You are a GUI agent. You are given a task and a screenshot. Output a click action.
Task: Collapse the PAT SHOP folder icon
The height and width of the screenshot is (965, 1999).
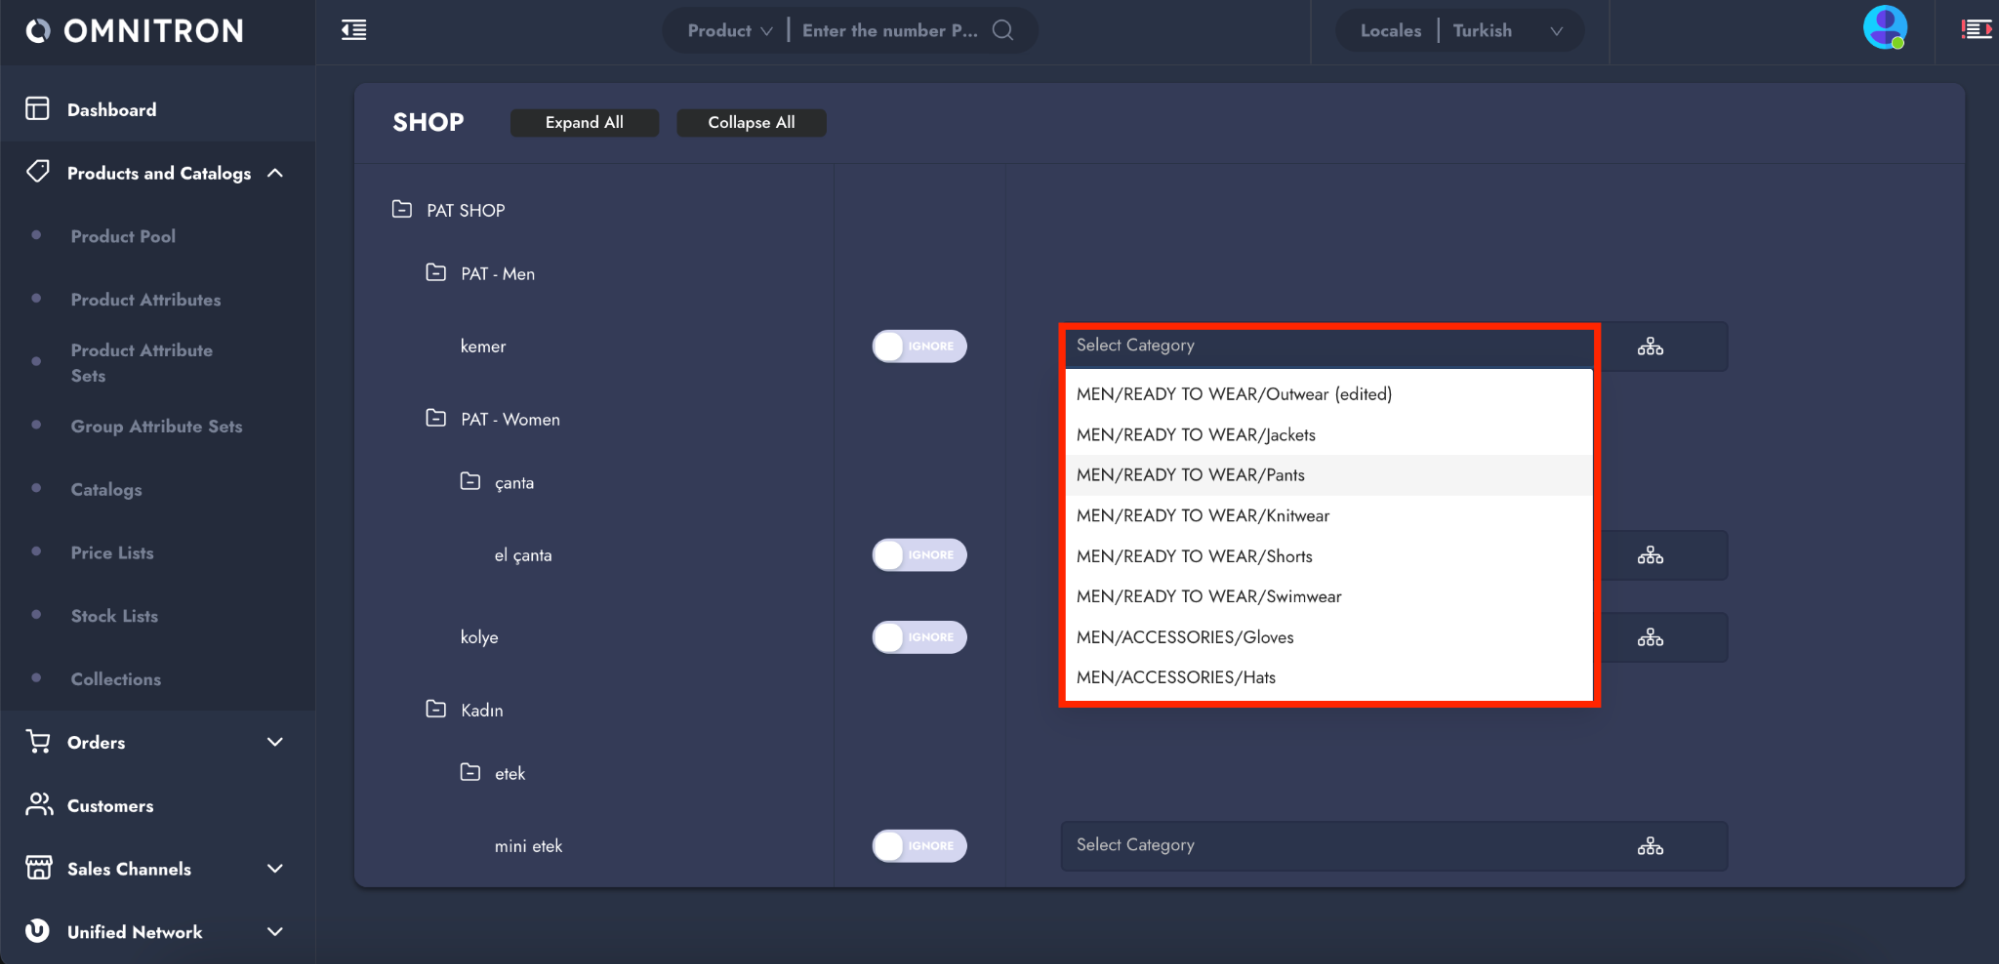pos(402,209)
